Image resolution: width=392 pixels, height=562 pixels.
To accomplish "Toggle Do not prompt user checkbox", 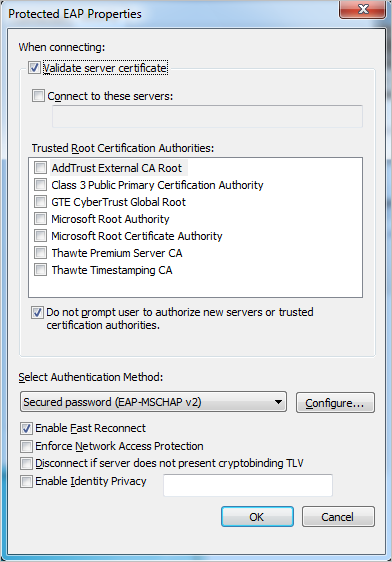I will point(37,313).
